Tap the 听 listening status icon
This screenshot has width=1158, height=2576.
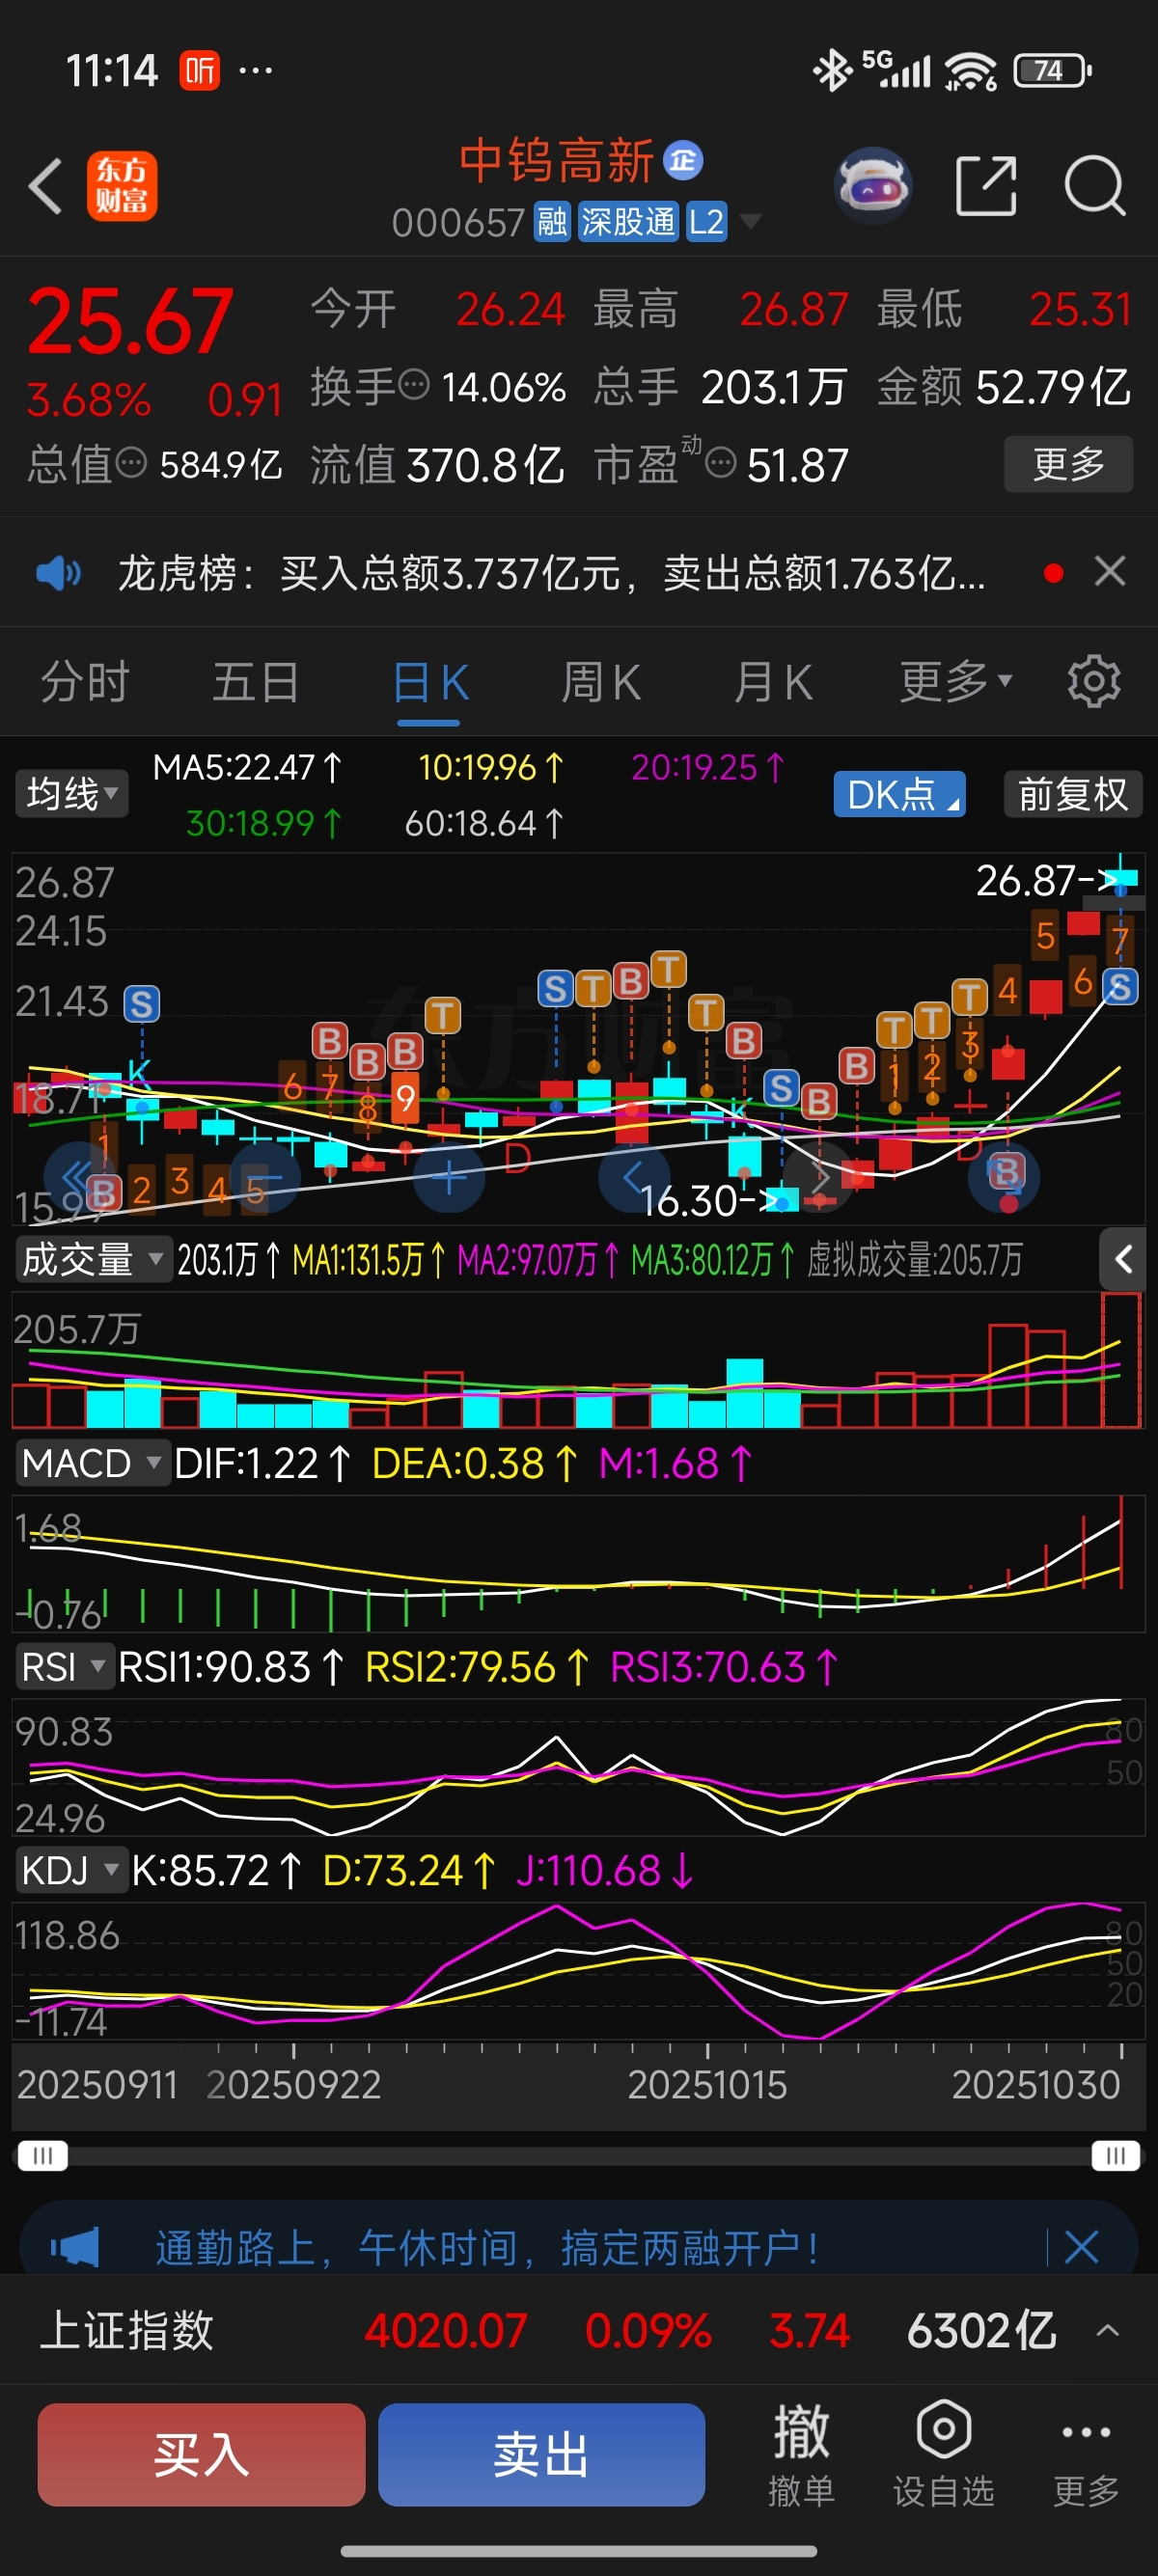pos(200,70)
